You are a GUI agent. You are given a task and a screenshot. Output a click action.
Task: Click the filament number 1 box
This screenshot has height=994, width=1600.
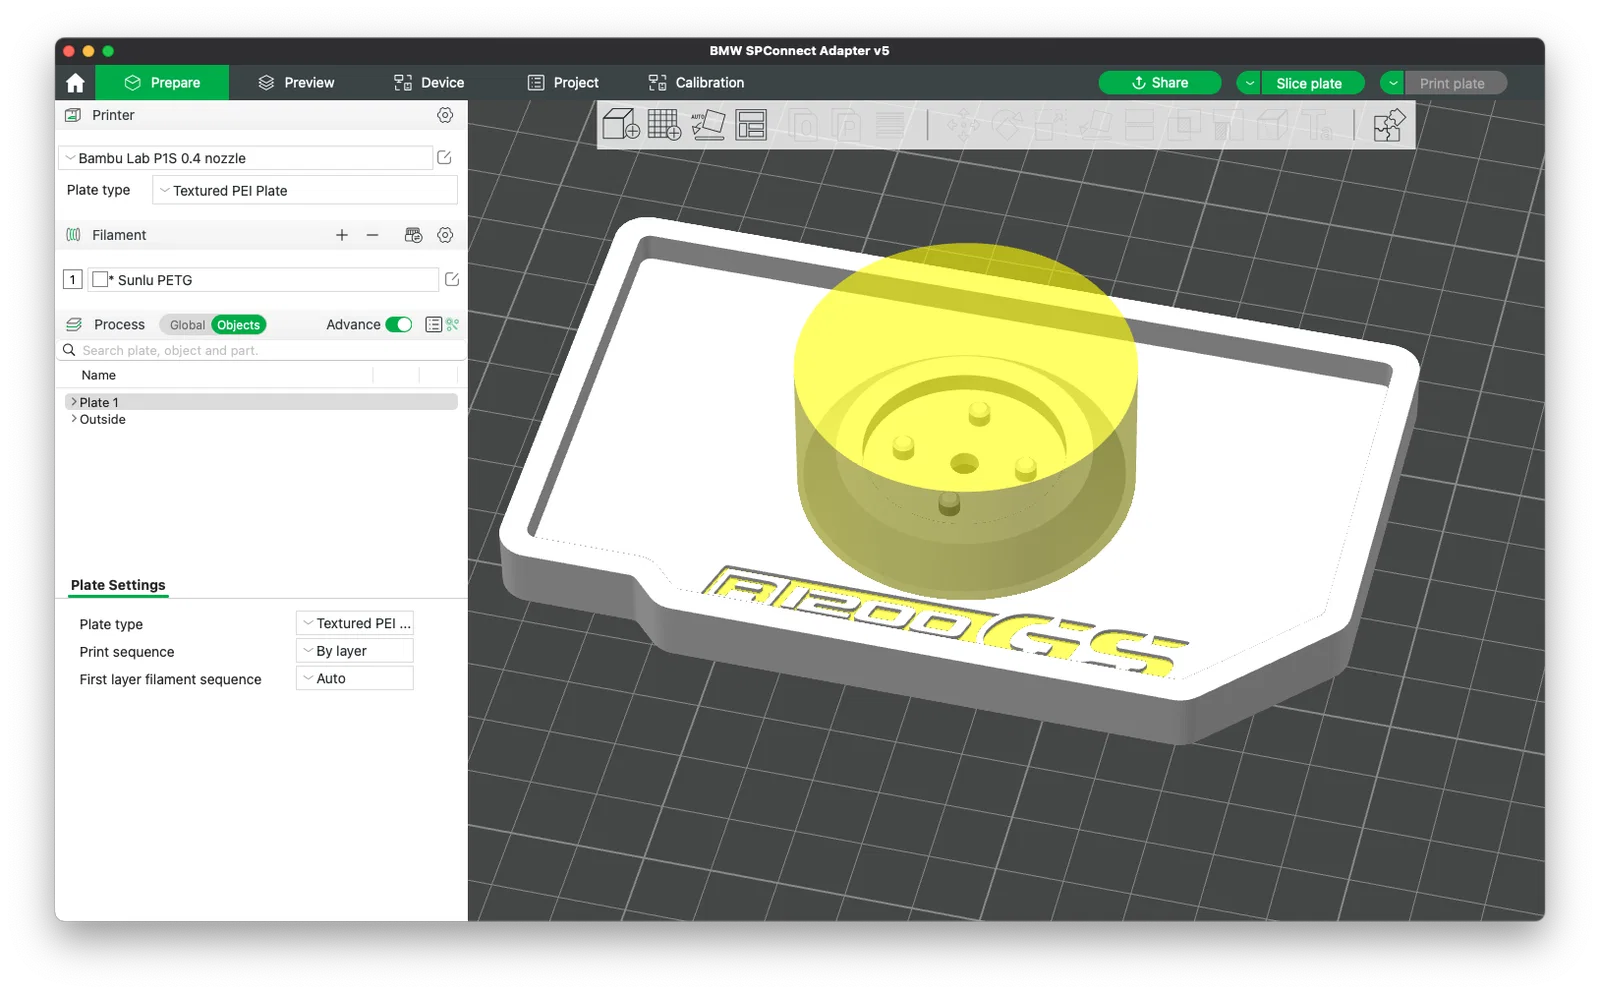pyautogui.click(x=73, y=280)
